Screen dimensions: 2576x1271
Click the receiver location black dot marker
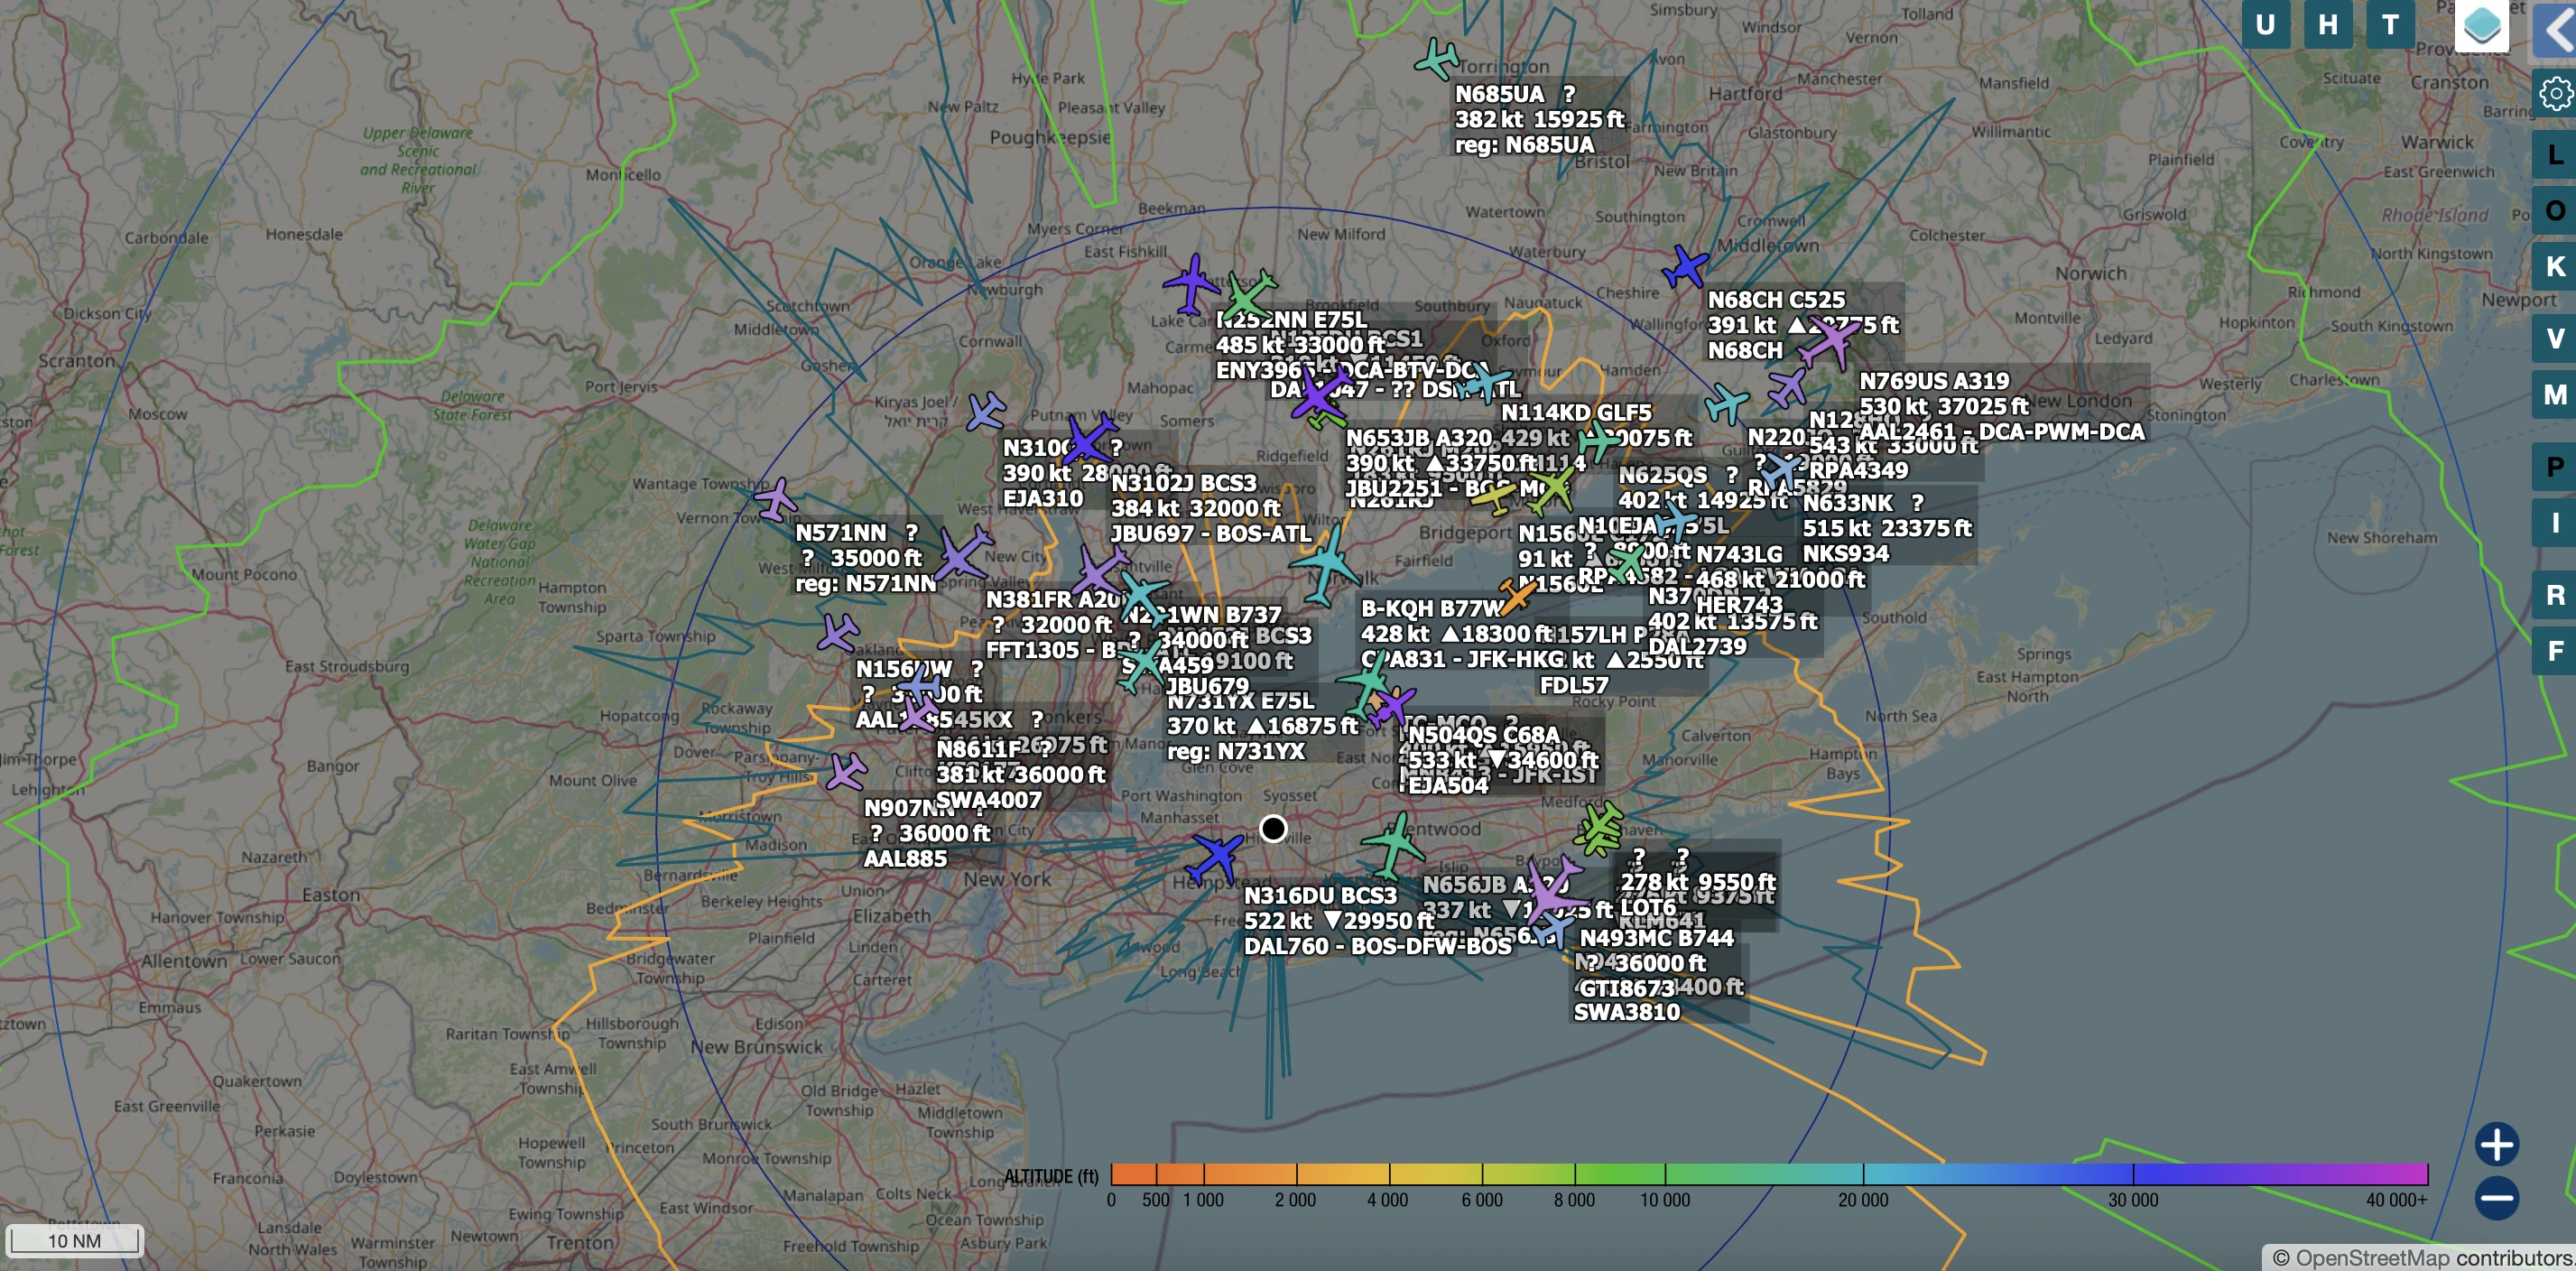[x=1273, y=828]
